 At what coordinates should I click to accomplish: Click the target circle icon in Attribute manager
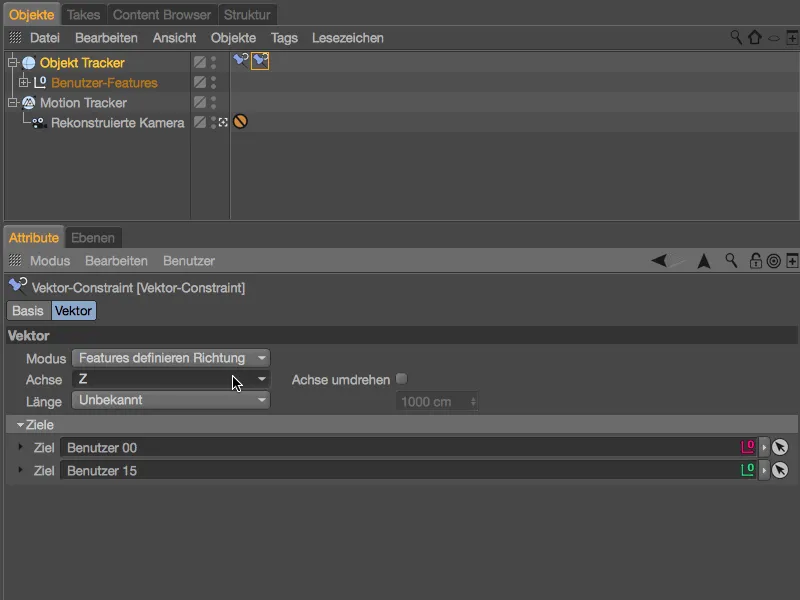774,261
